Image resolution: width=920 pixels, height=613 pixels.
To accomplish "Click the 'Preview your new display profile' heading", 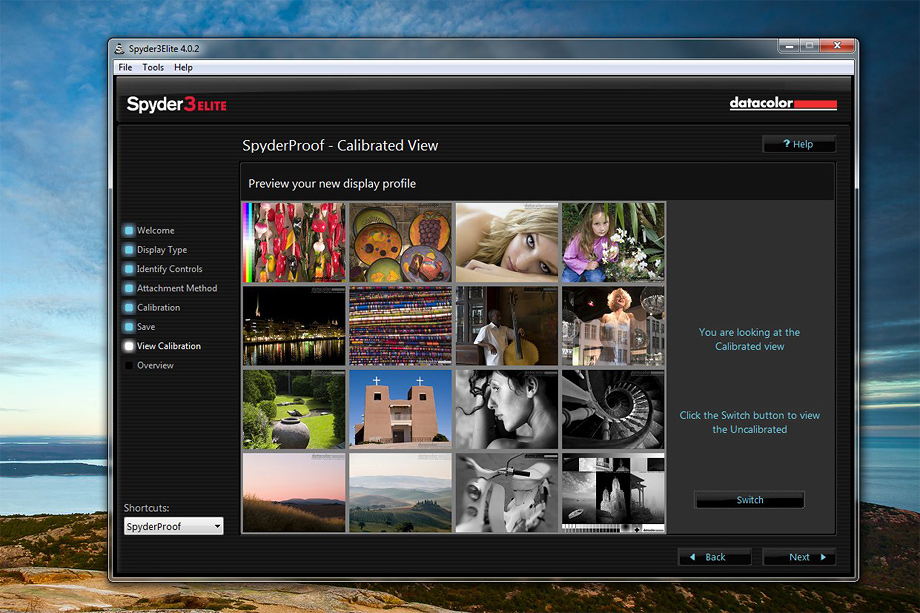I will pyautogui.click(x=332, y=184).
